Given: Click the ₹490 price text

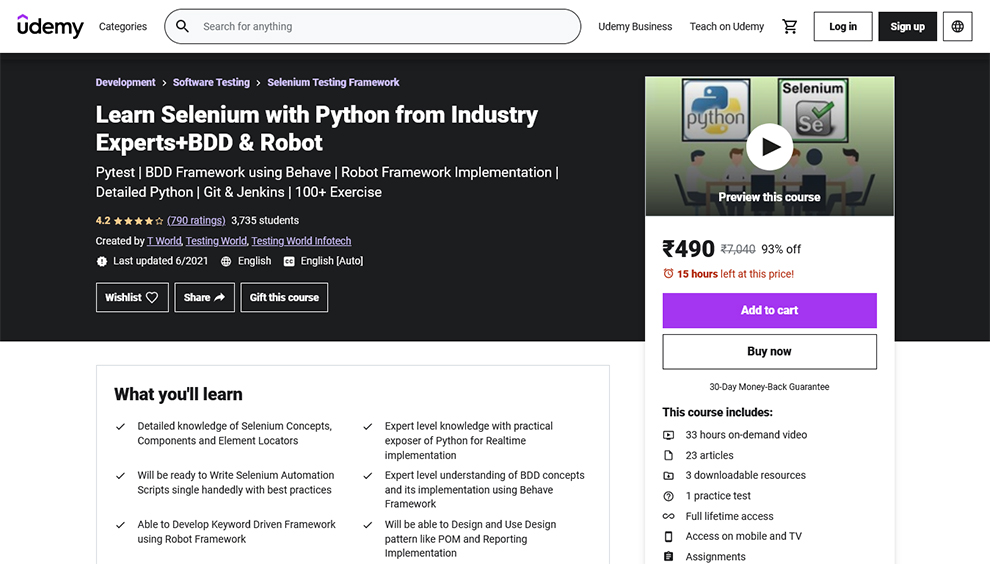Looking at the screenshot, I should (688, 249).
